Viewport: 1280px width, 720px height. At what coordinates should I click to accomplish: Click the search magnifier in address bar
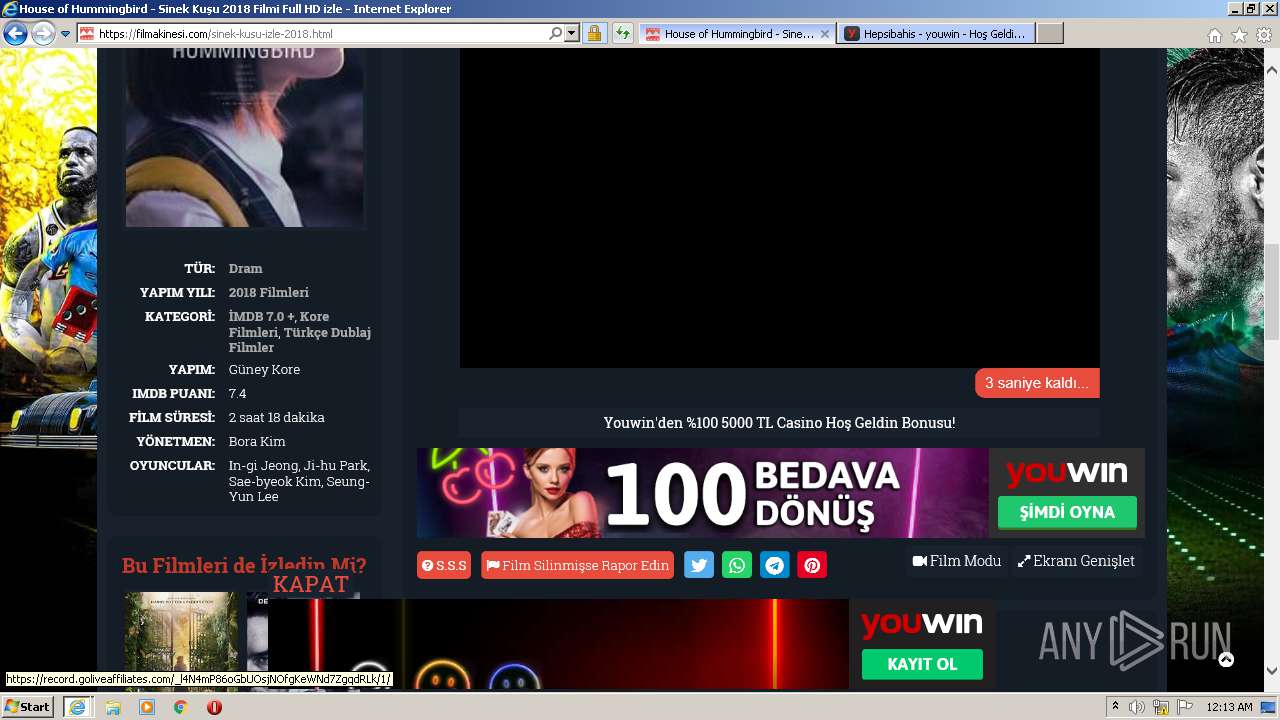(556, 34)
